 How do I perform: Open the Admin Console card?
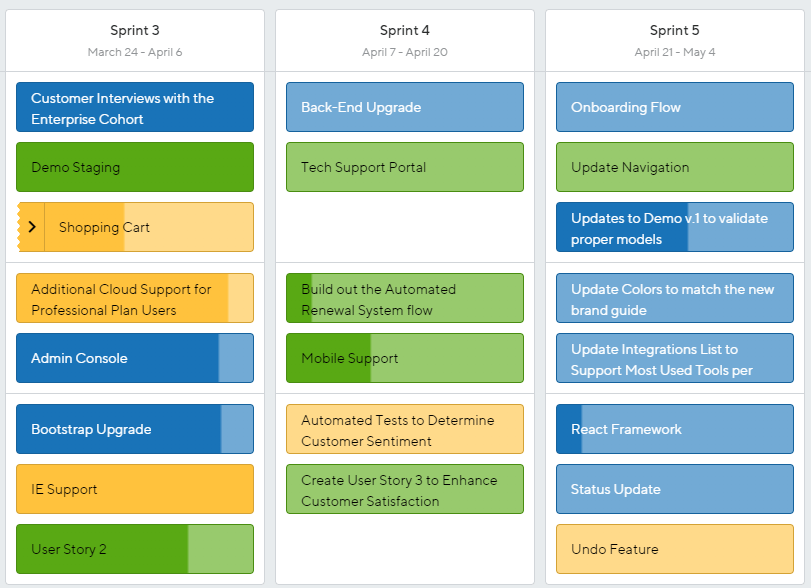(x=135, y=358)
